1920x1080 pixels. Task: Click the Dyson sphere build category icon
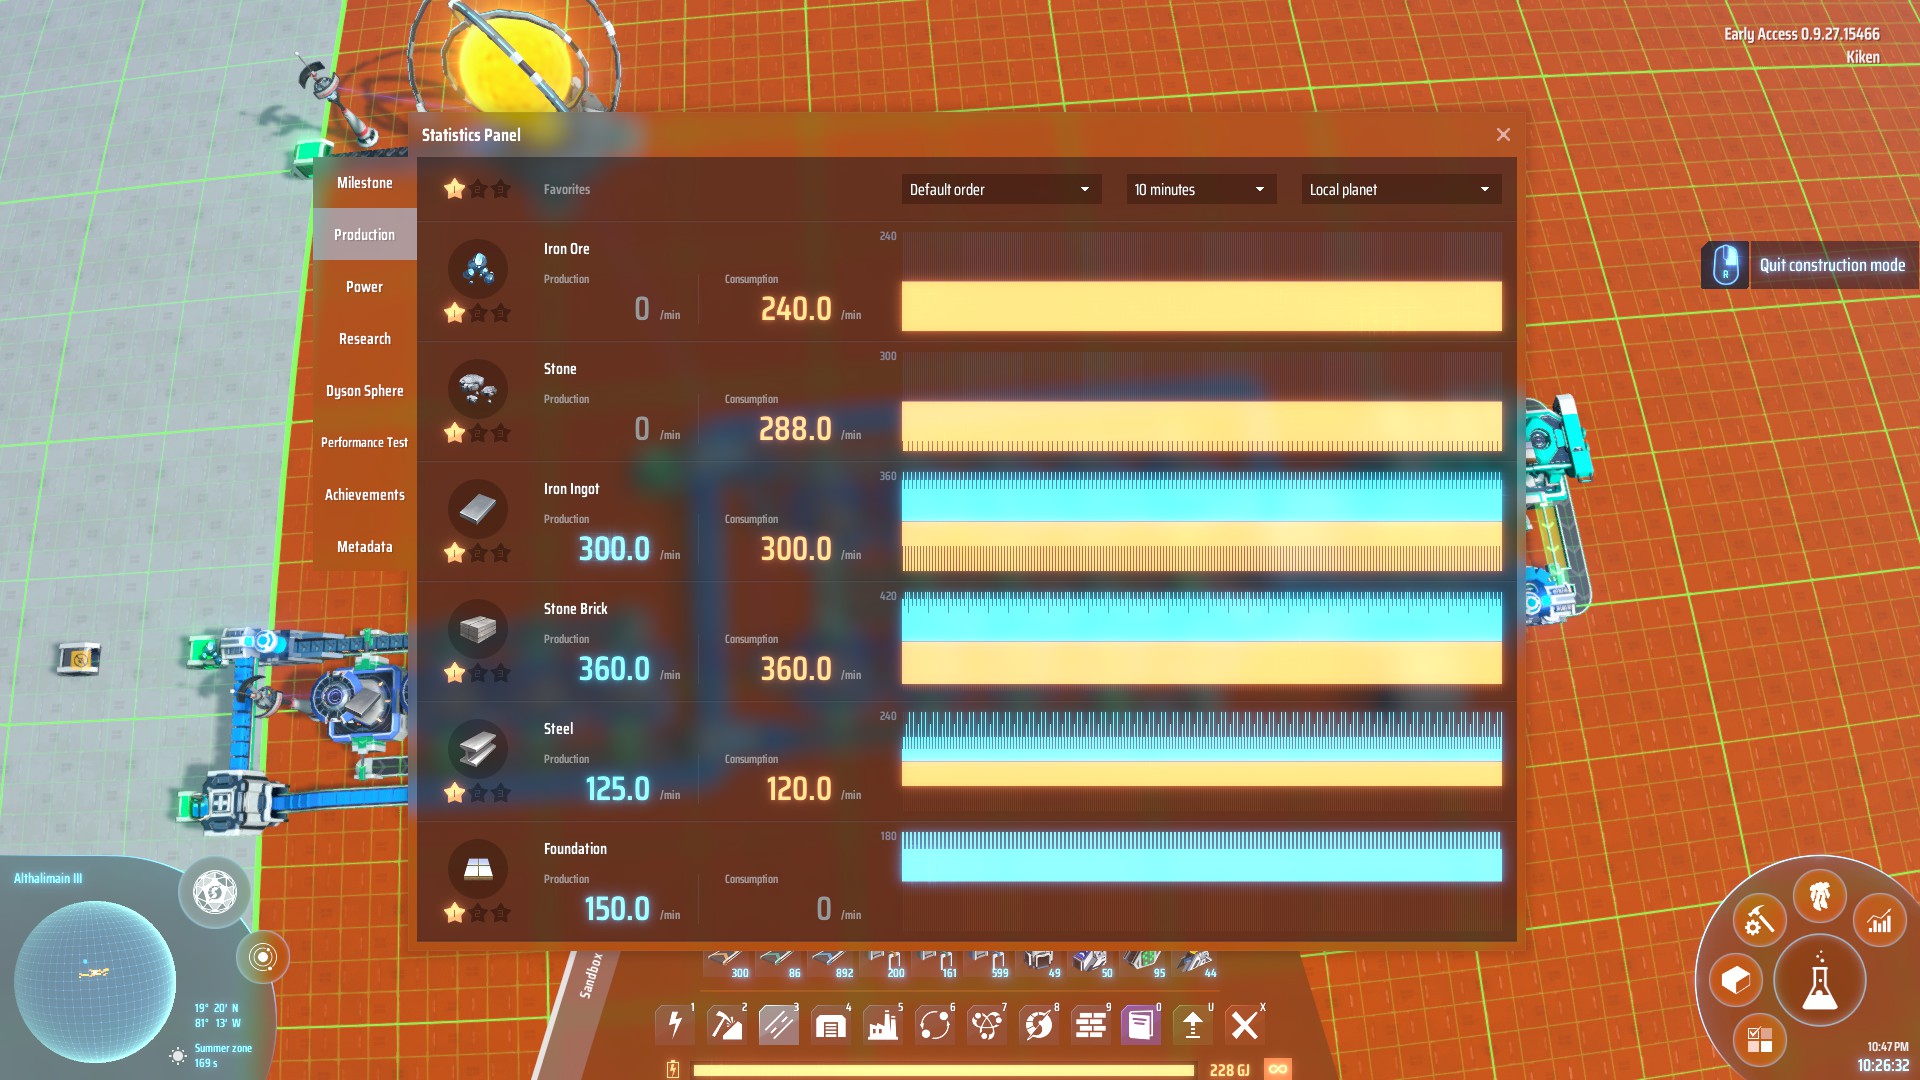1038,1025
